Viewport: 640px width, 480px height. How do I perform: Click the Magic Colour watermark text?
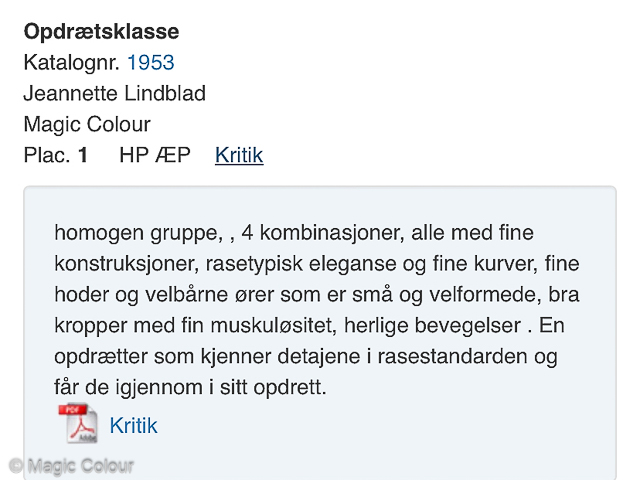click(x=81, y=466)
